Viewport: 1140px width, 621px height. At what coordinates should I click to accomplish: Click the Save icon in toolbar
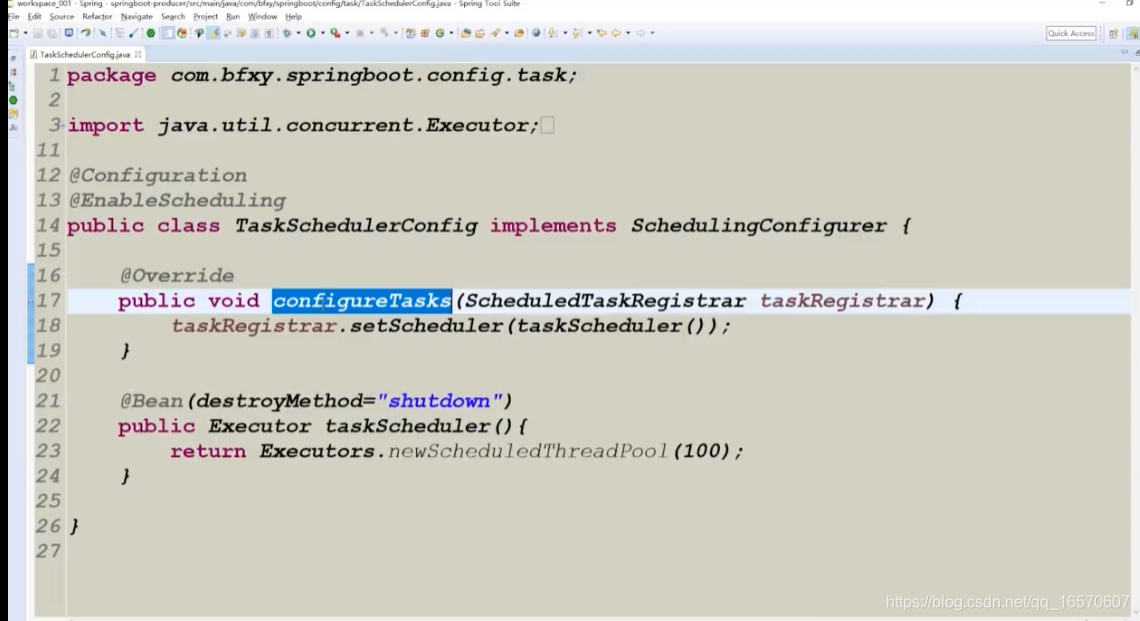coord(38,33)
